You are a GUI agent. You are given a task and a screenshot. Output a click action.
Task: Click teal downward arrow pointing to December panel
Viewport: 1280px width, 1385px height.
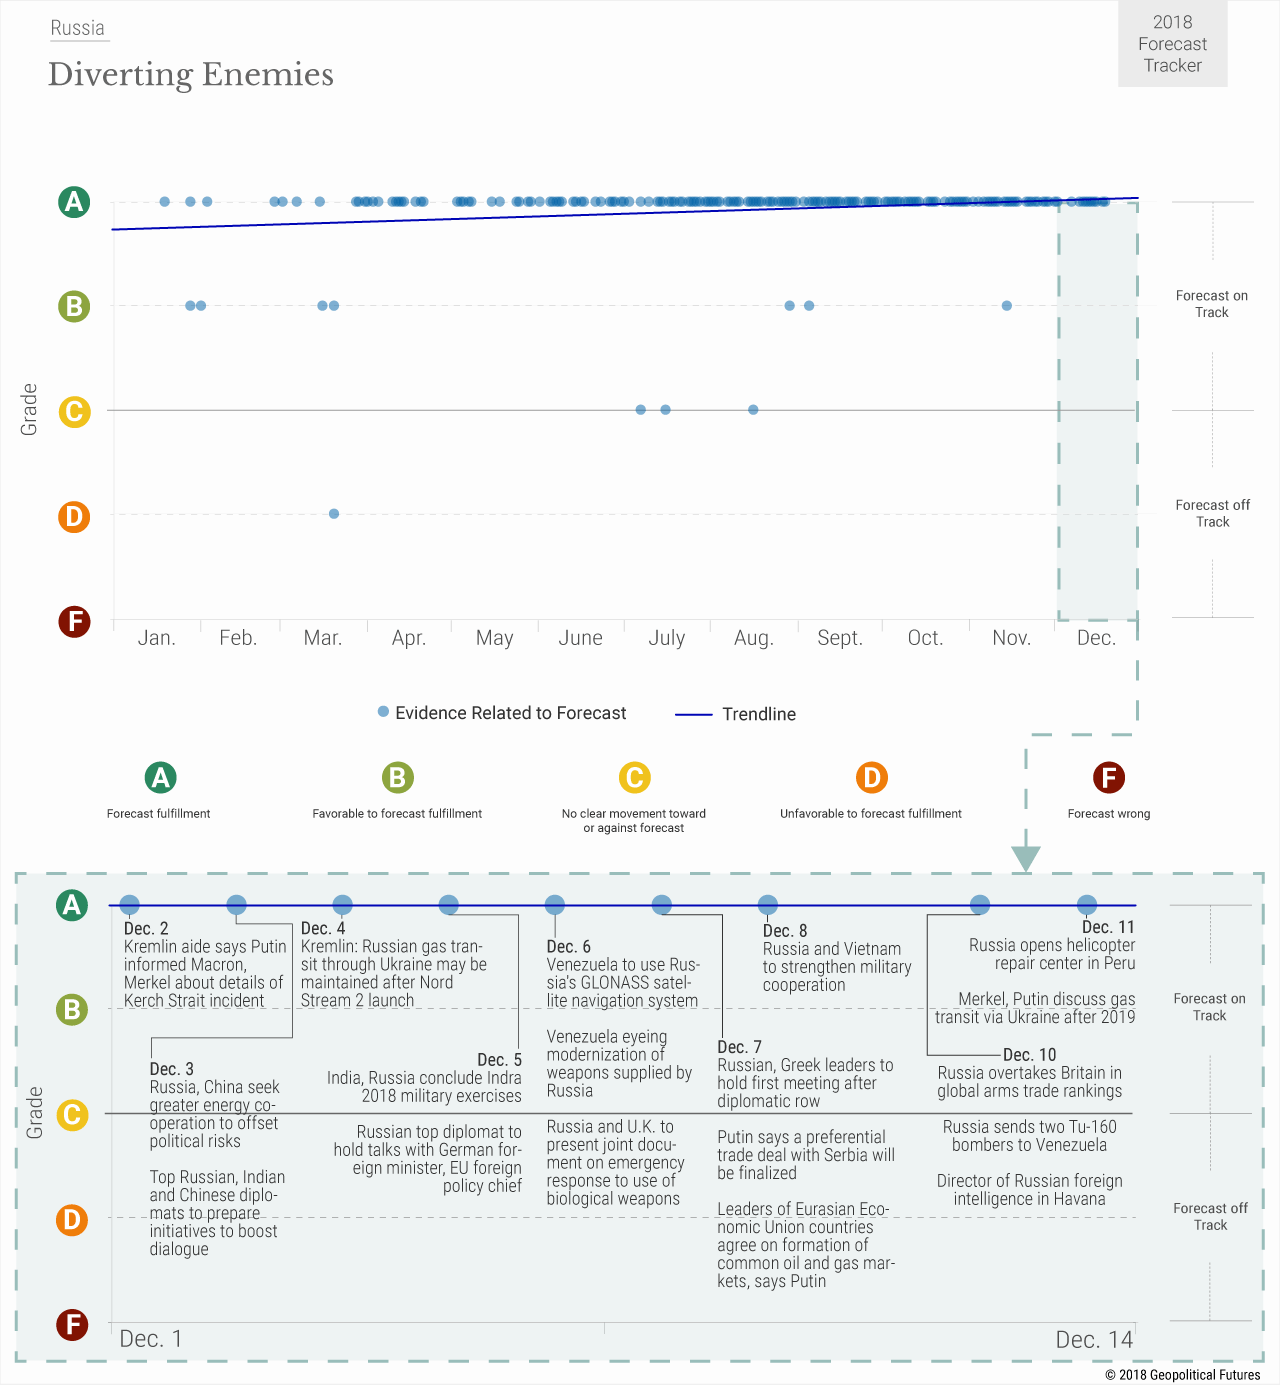tap(1026, 858)
